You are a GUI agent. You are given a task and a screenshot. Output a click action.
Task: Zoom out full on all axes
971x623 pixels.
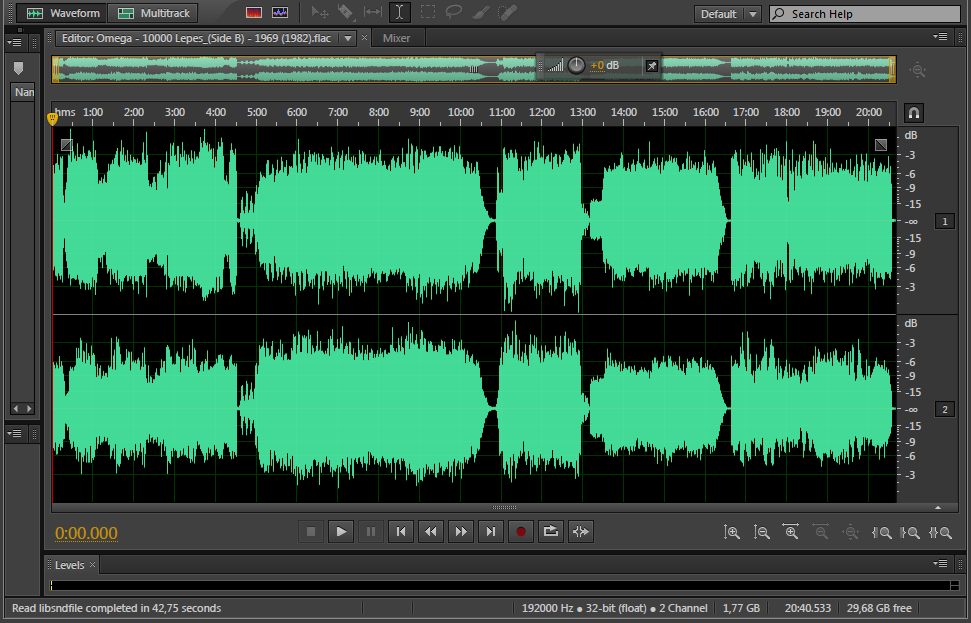pyautogui.click(x=850, y=532)
